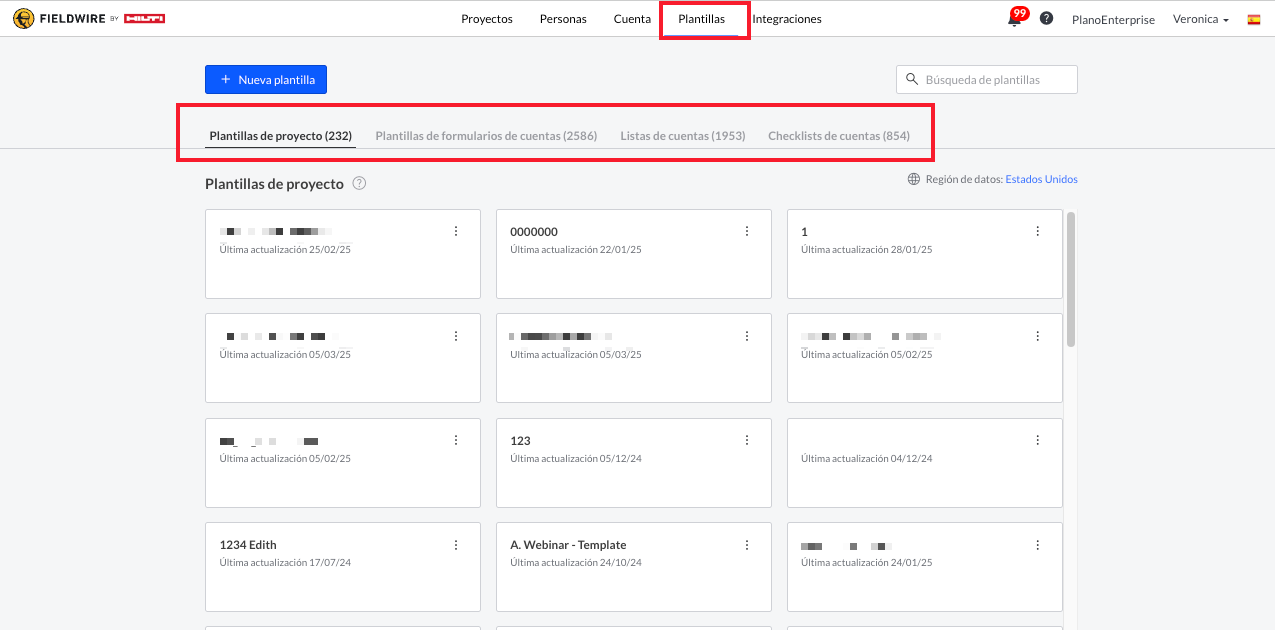
Task: Click the Fieldwire logo
Action: (x=88, y=19)
